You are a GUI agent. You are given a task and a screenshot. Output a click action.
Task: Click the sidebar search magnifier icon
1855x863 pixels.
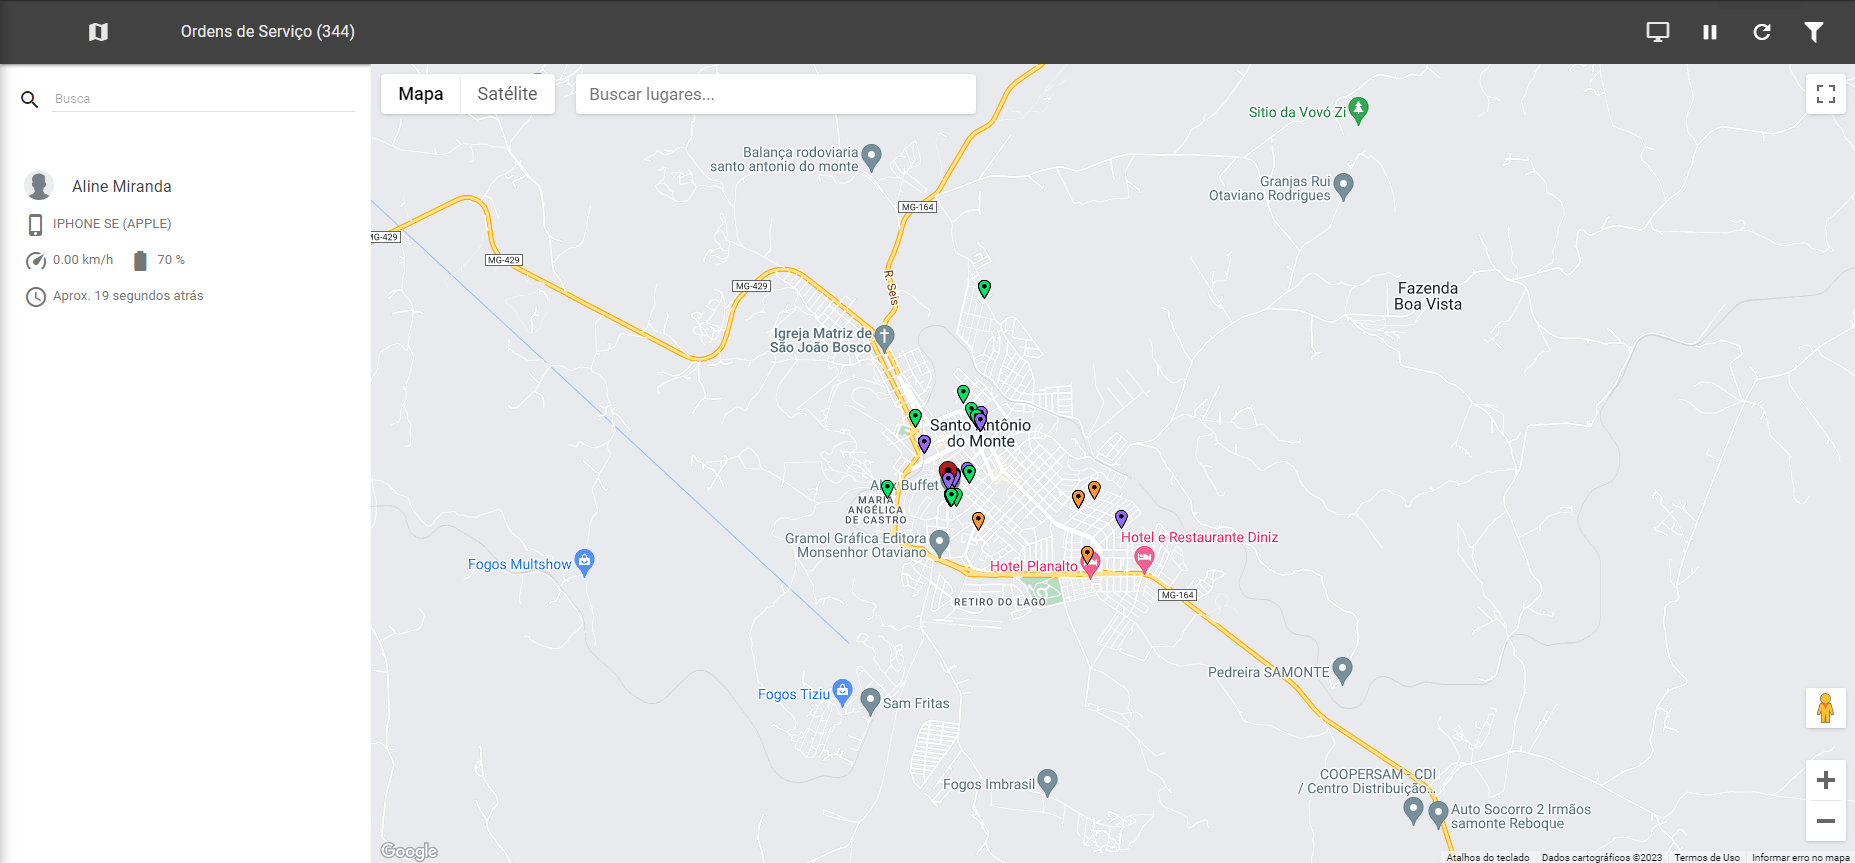point(30,99)
